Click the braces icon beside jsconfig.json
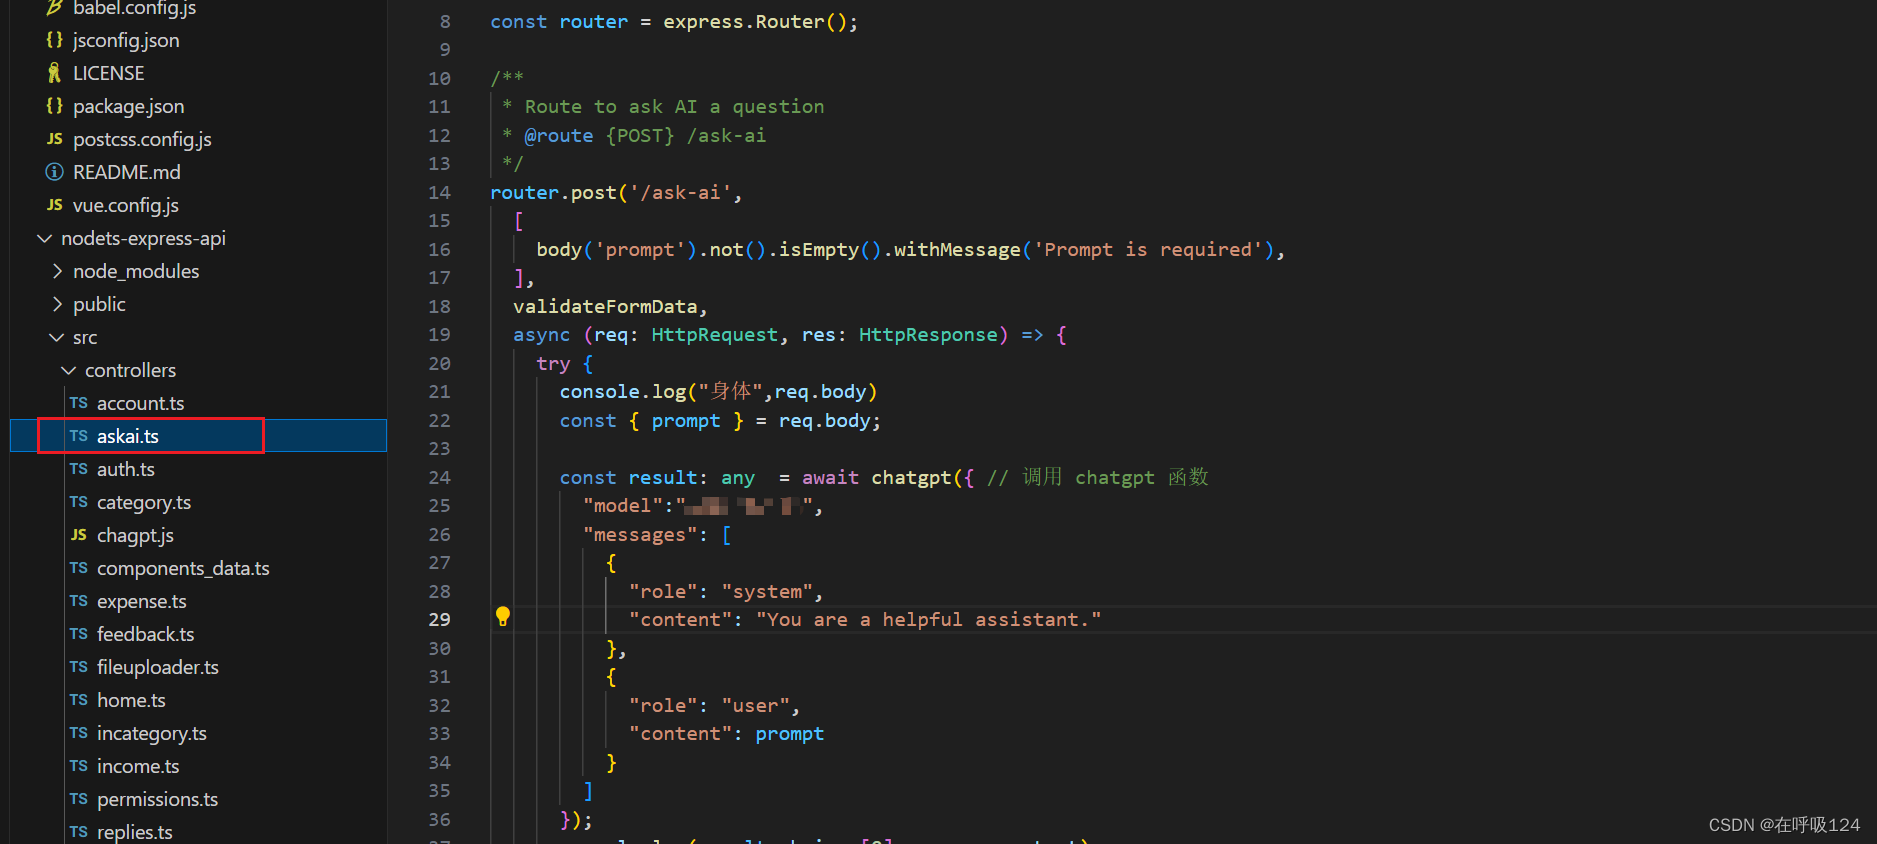The image size is (1877, 844). click(55, 40)
